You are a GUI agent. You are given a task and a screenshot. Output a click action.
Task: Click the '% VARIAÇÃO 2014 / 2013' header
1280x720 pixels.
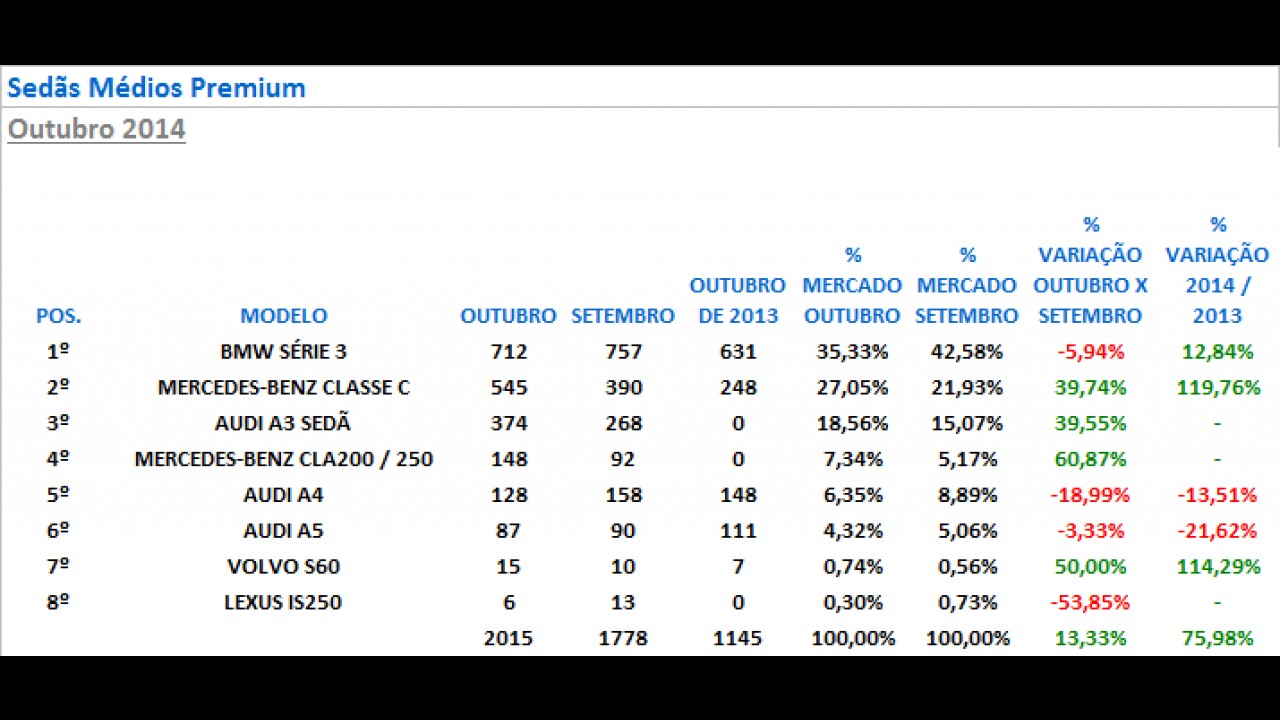click(1217, 270)
